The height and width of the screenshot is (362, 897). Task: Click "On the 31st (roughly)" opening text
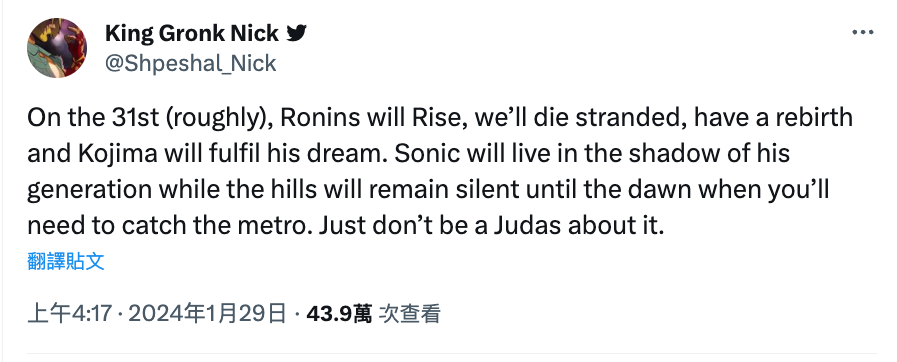(149, 118)
